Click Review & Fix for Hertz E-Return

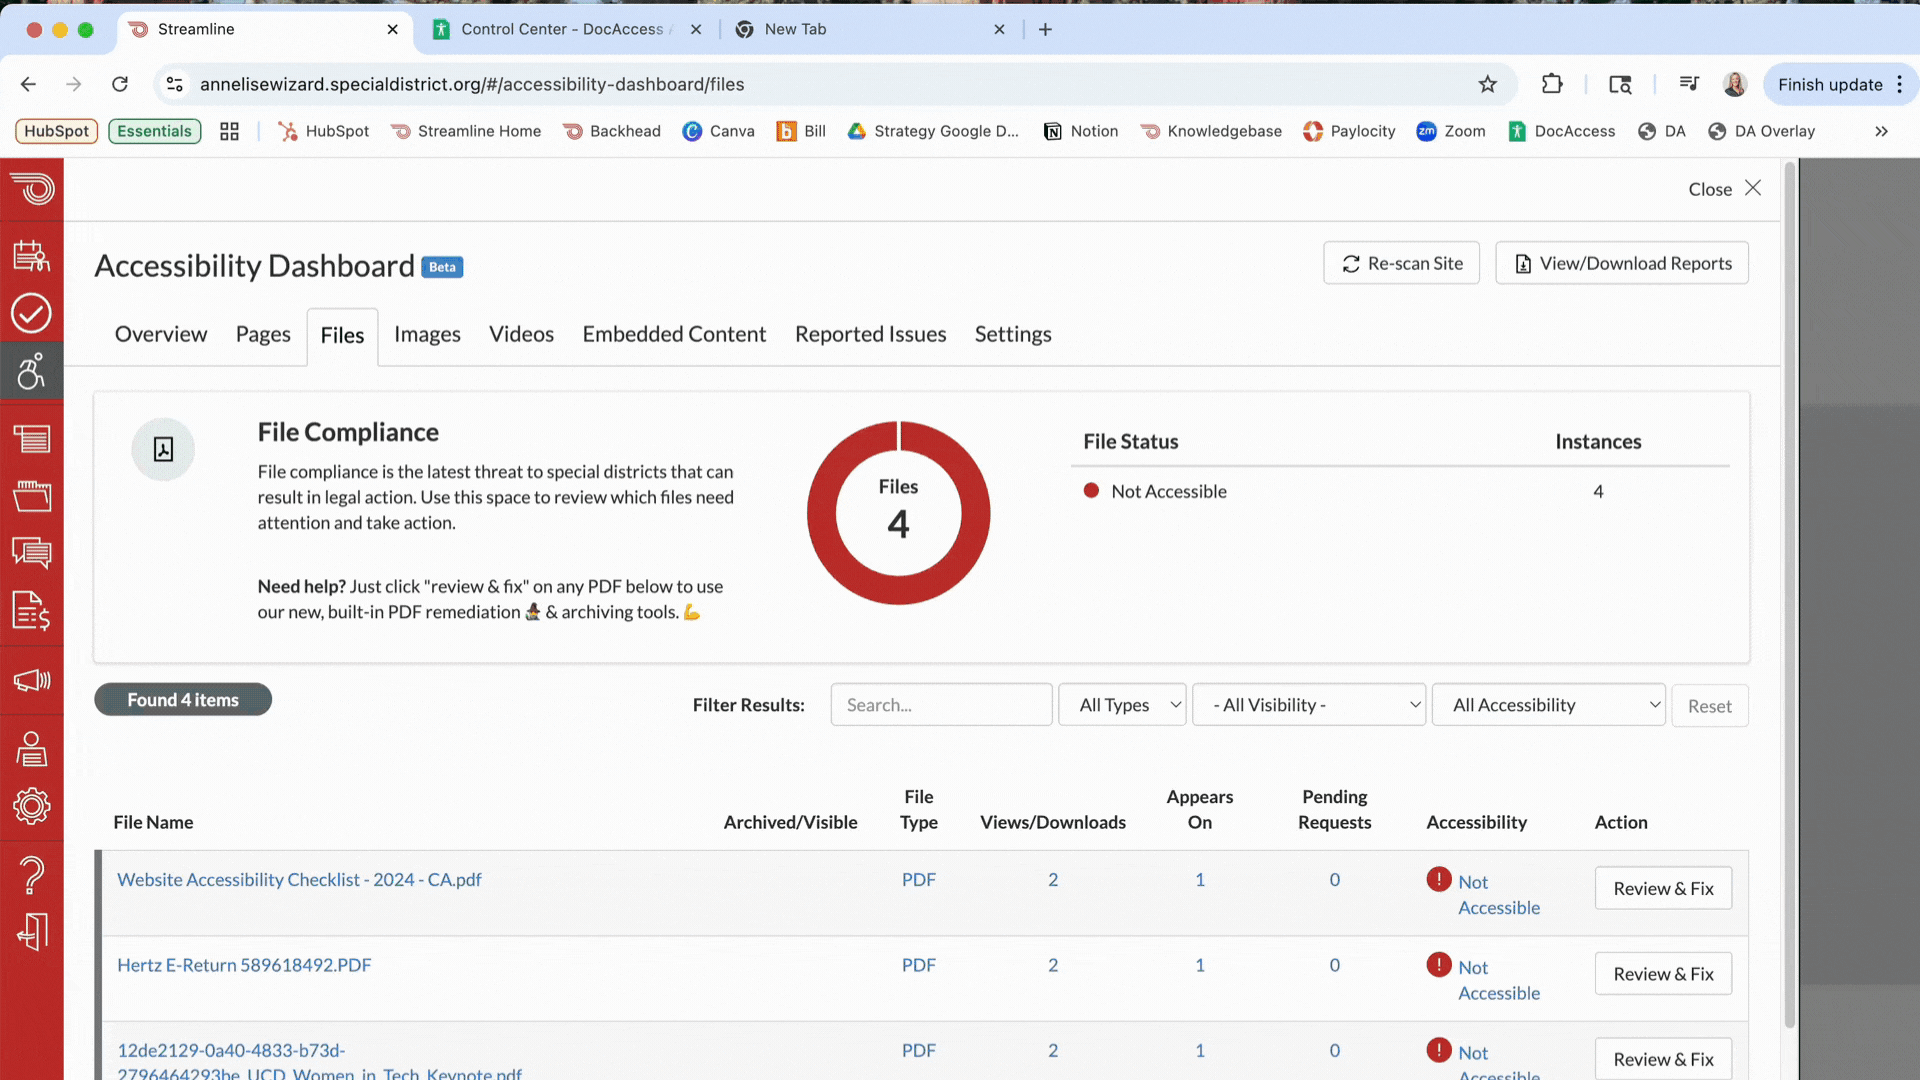tap(1662, 973)
